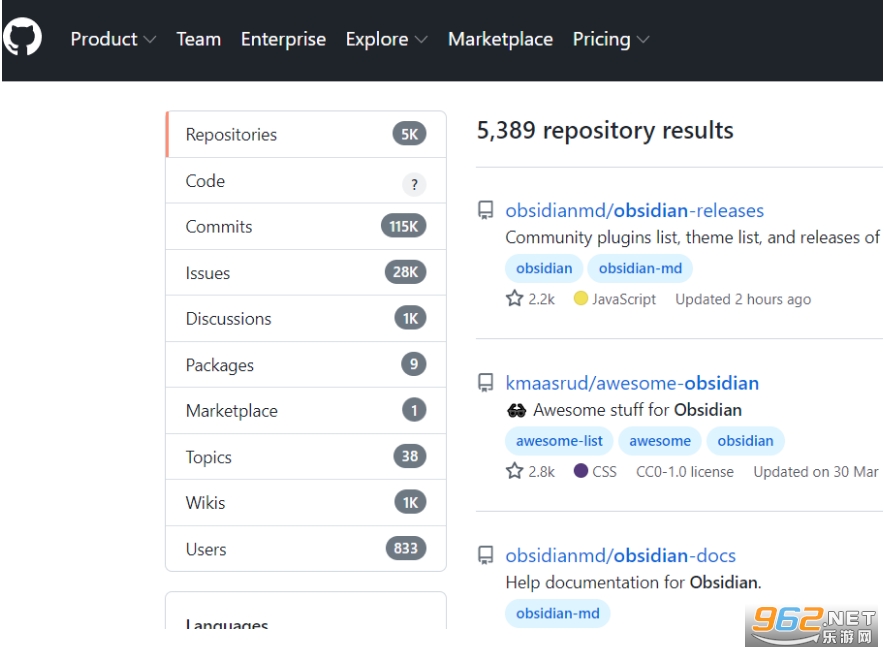Screen dimensions: 884x653
Task: Click the JavaScript language label
Action: [x=624, y=299]
